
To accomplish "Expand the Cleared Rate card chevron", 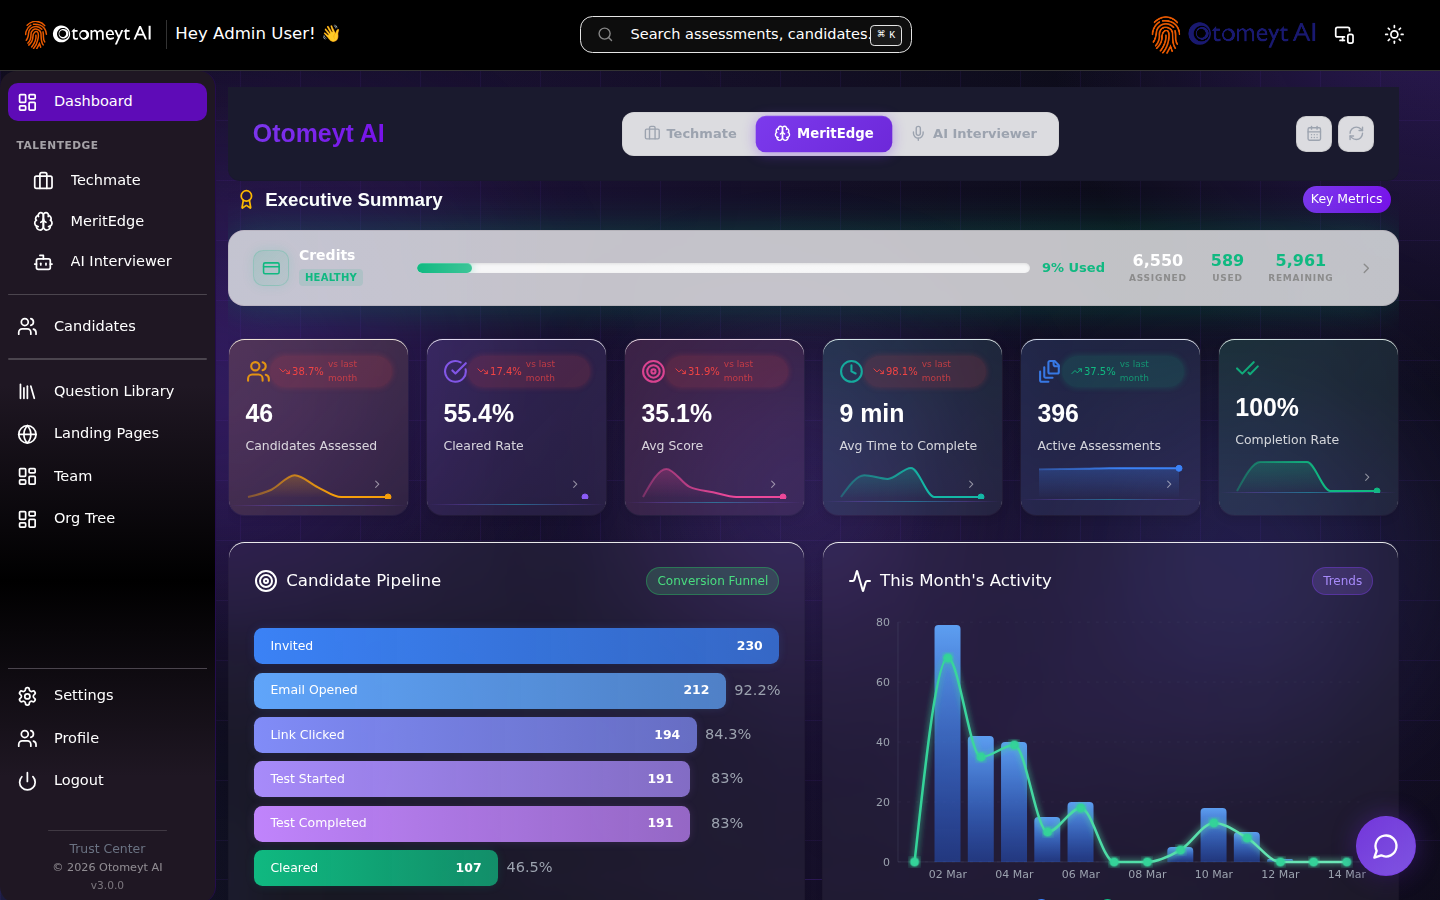I will [575, 484].
